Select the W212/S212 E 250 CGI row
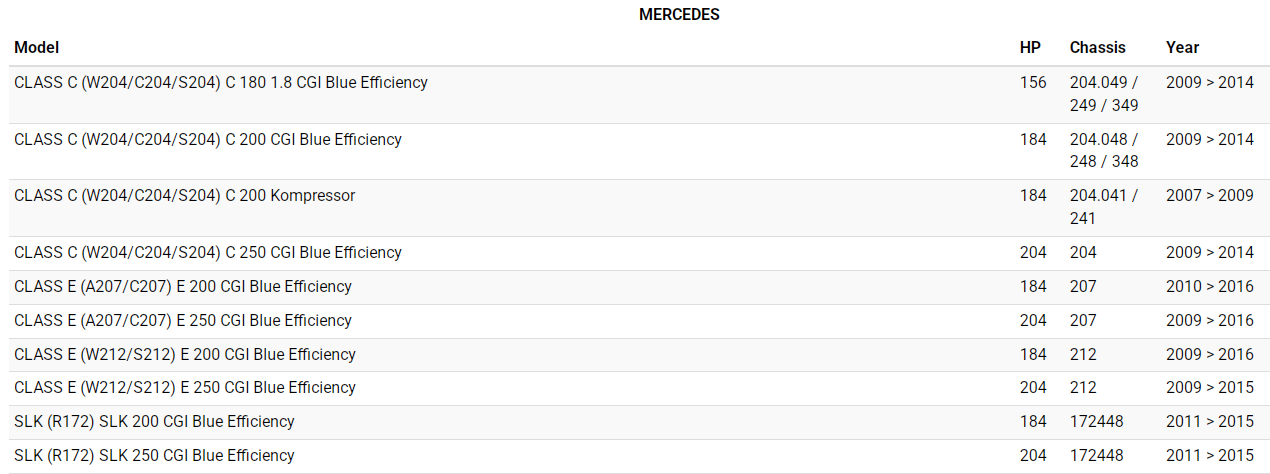1270x474 pixels. coord(185,388)
